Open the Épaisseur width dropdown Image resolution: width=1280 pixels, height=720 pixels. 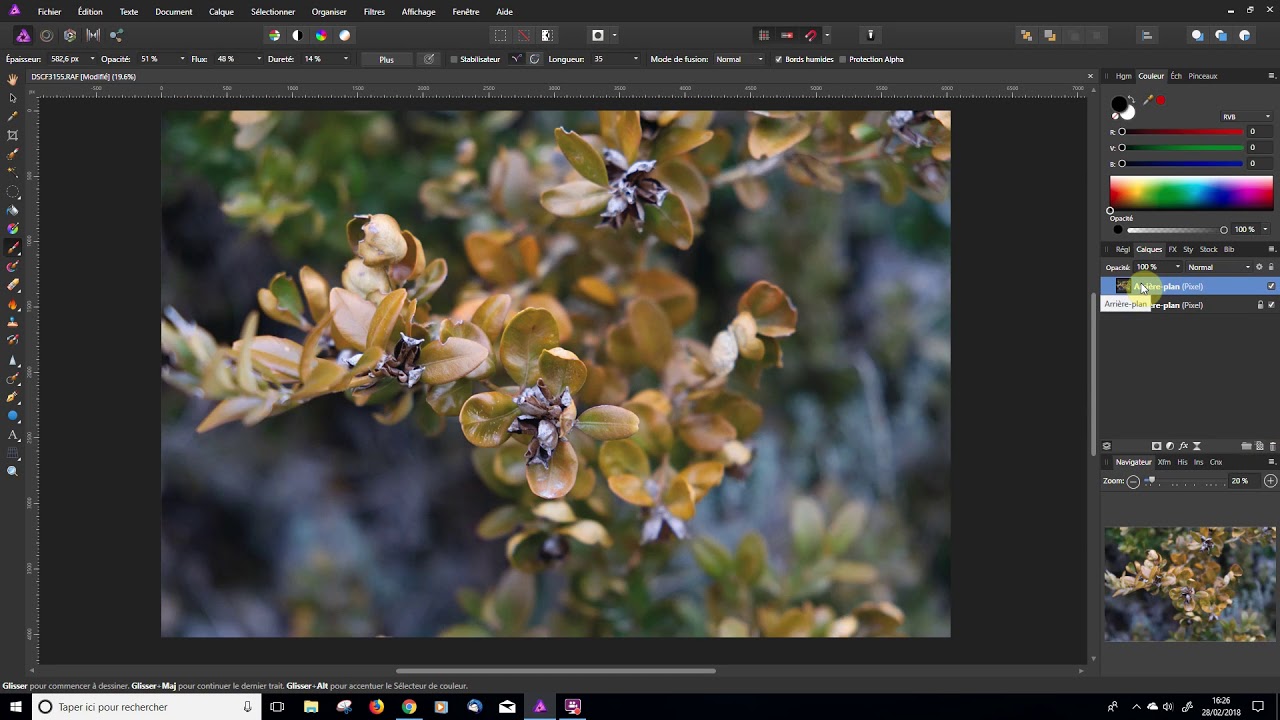click(x=93, y=59)
